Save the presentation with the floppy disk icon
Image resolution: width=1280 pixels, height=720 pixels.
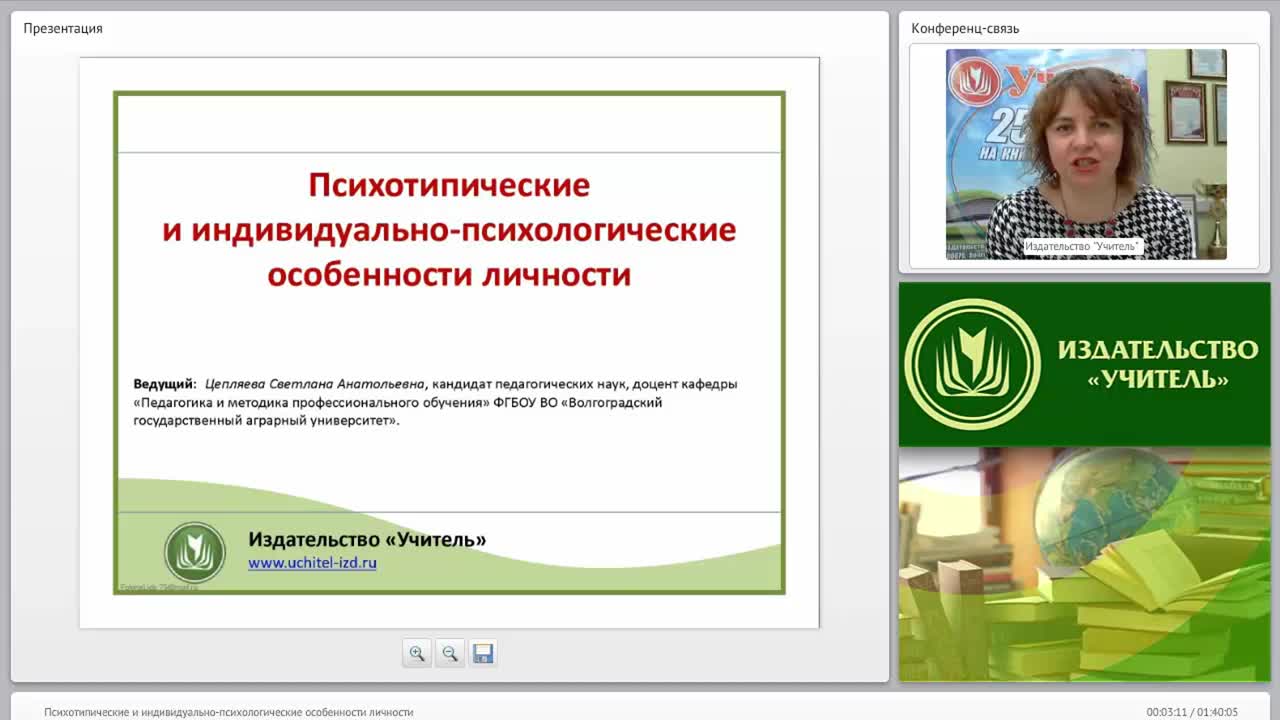coord(483,653)
